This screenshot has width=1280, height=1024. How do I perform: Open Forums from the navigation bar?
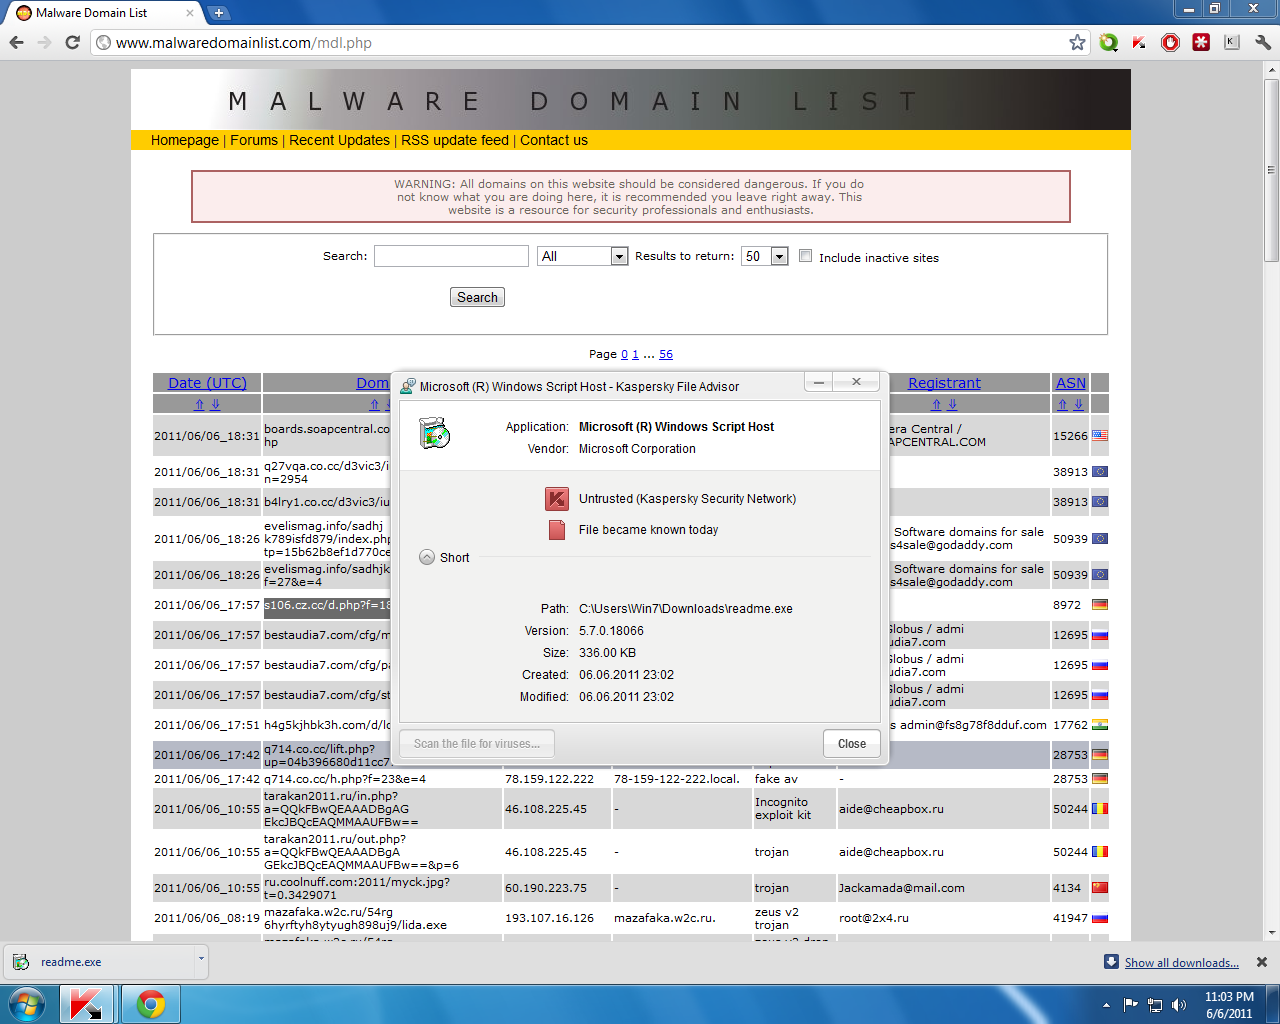254,140
